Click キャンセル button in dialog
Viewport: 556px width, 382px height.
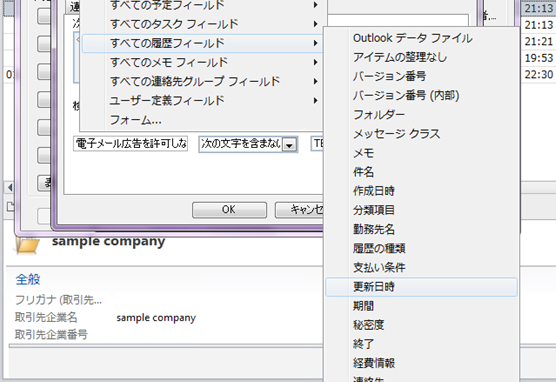(299, 210)
